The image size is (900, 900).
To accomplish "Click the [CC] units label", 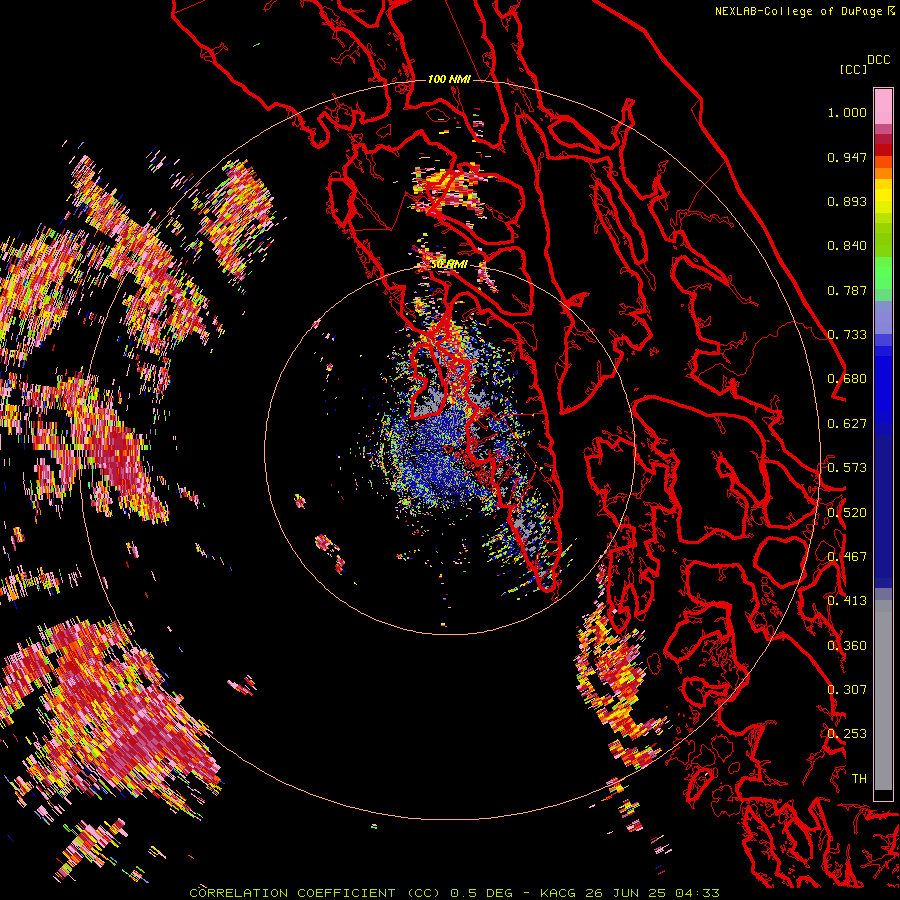I will tap(853, 69).
